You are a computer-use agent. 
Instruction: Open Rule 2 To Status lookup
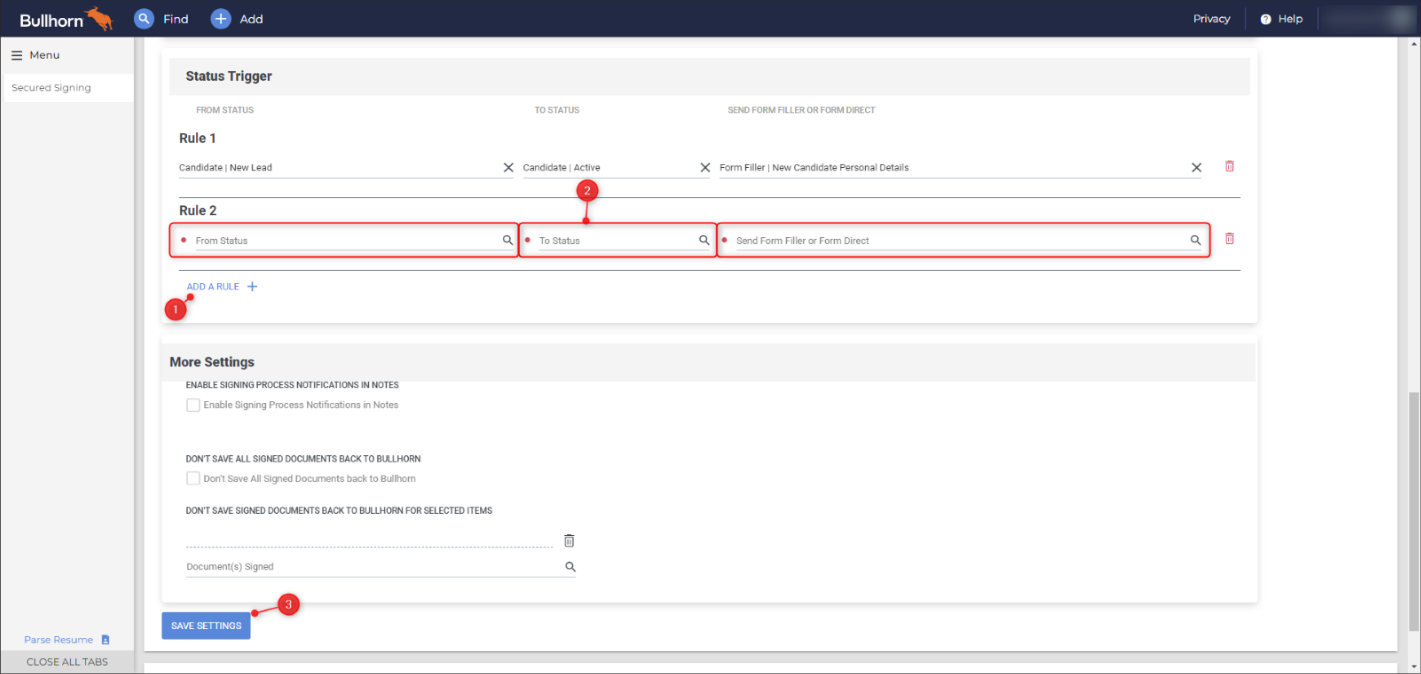[704, 241]
